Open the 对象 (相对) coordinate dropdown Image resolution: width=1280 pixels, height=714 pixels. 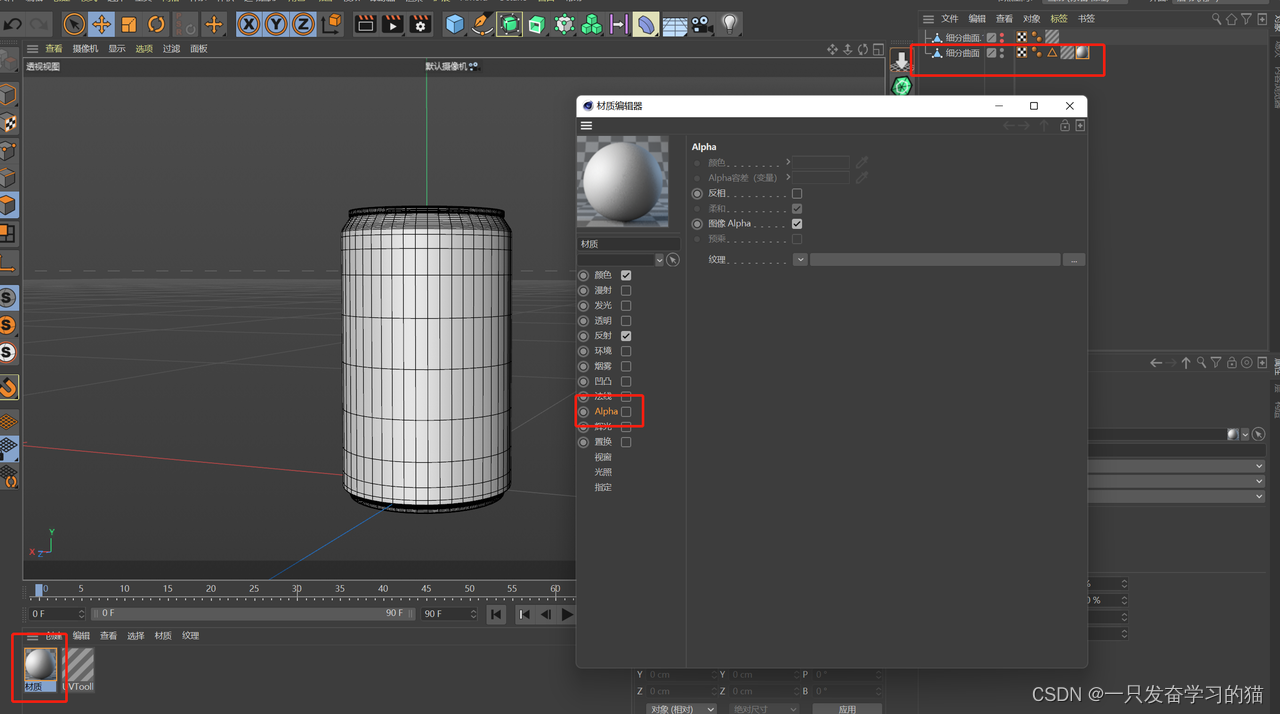681,708
